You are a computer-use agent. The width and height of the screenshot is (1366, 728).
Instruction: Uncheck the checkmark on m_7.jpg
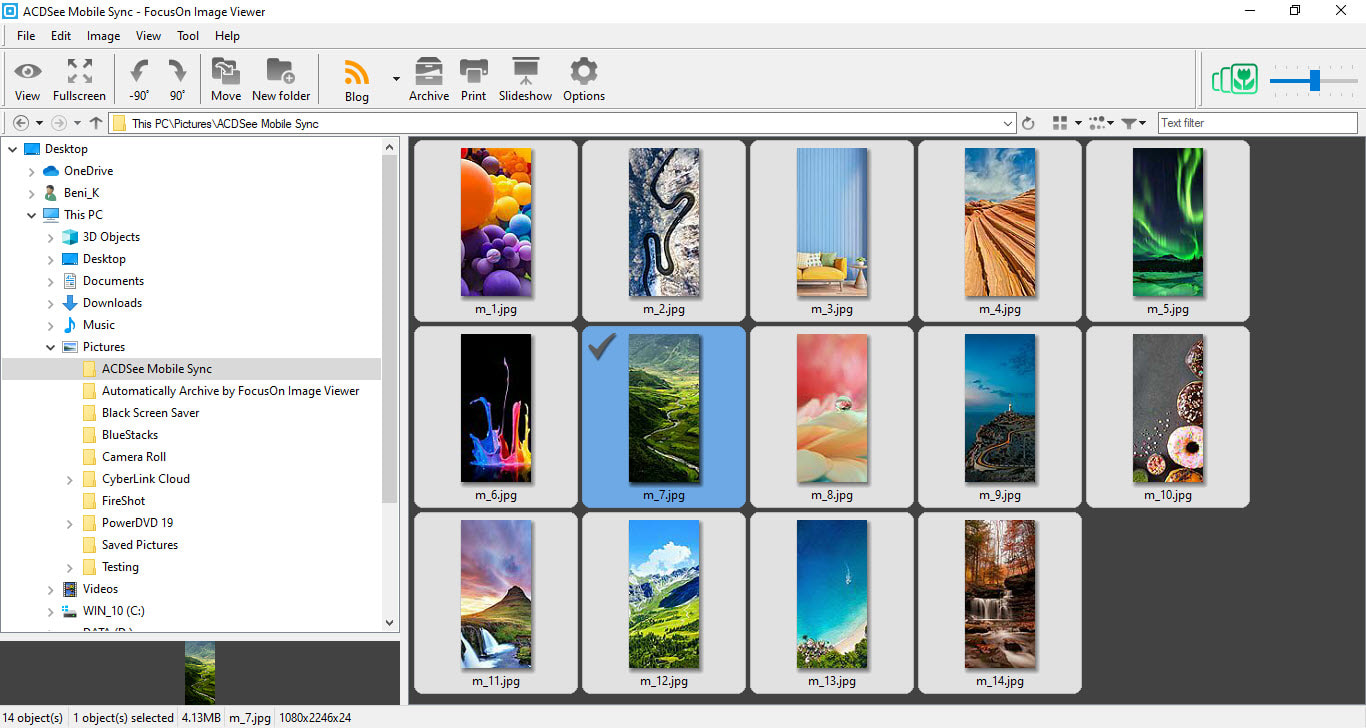[601, 348]
